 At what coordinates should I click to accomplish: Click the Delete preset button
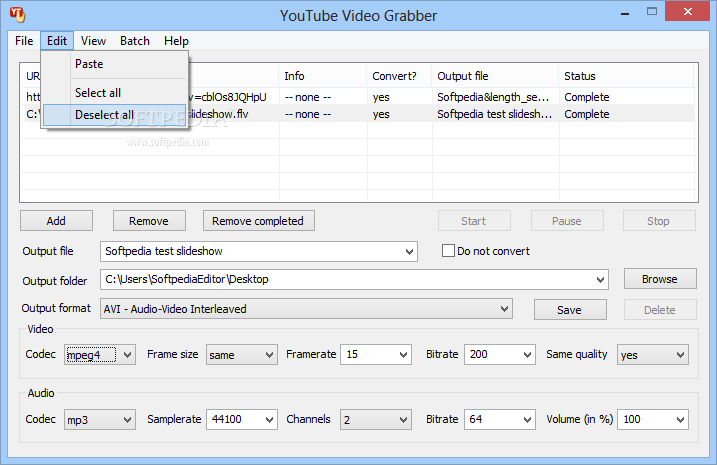click(x=660, y=310)
